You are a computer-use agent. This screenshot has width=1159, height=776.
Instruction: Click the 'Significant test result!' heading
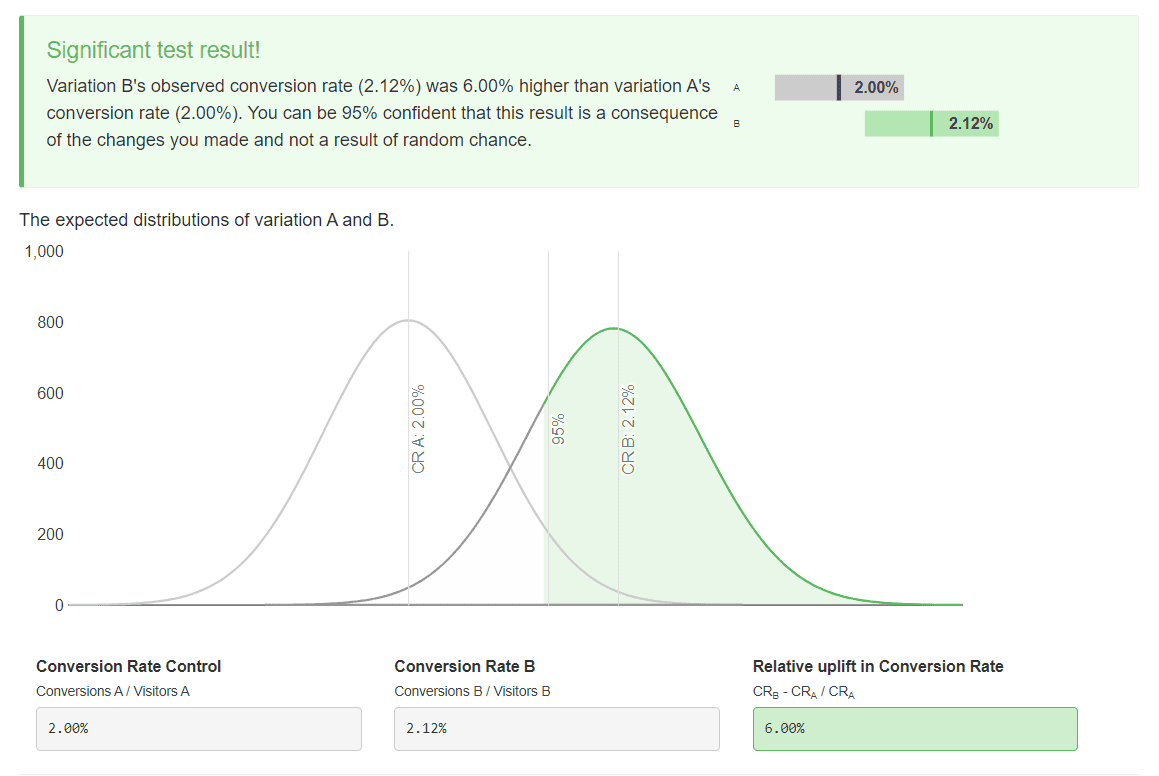(154, 48)
